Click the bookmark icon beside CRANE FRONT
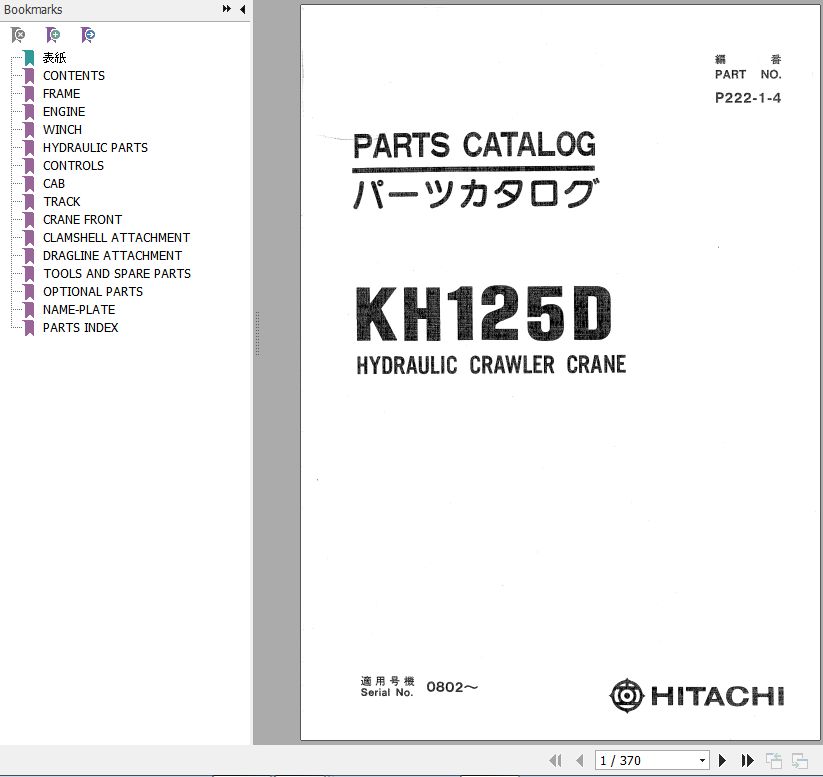Image resolution: width=823 pixels, height=777 pixels. coord(29,219)
